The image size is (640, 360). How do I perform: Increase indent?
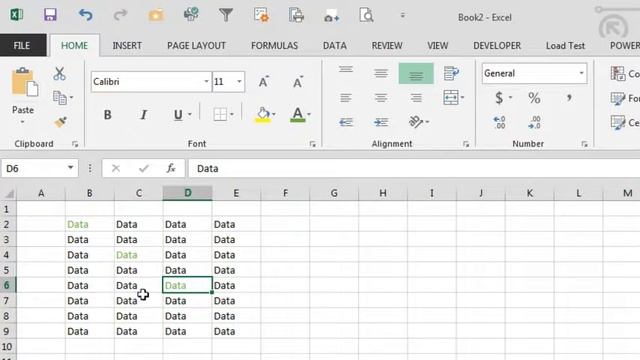click(381, 122)
